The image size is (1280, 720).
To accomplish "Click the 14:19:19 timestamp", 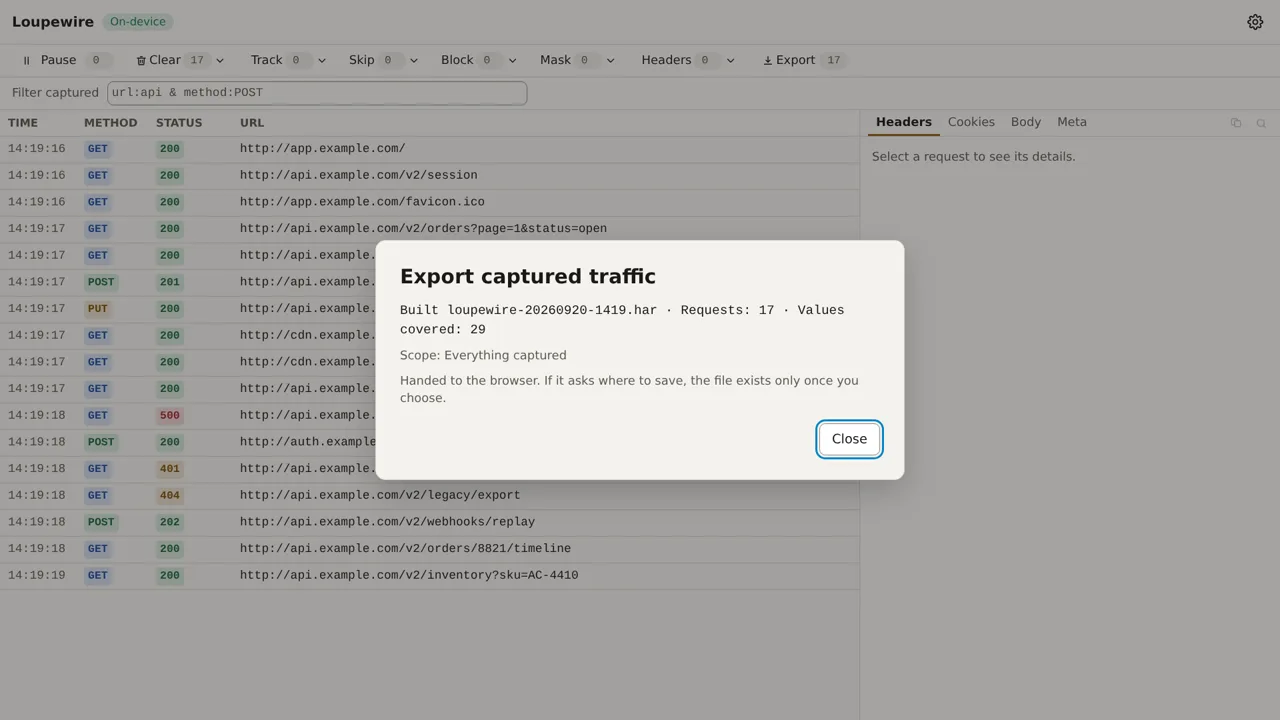I will [36, 575].
